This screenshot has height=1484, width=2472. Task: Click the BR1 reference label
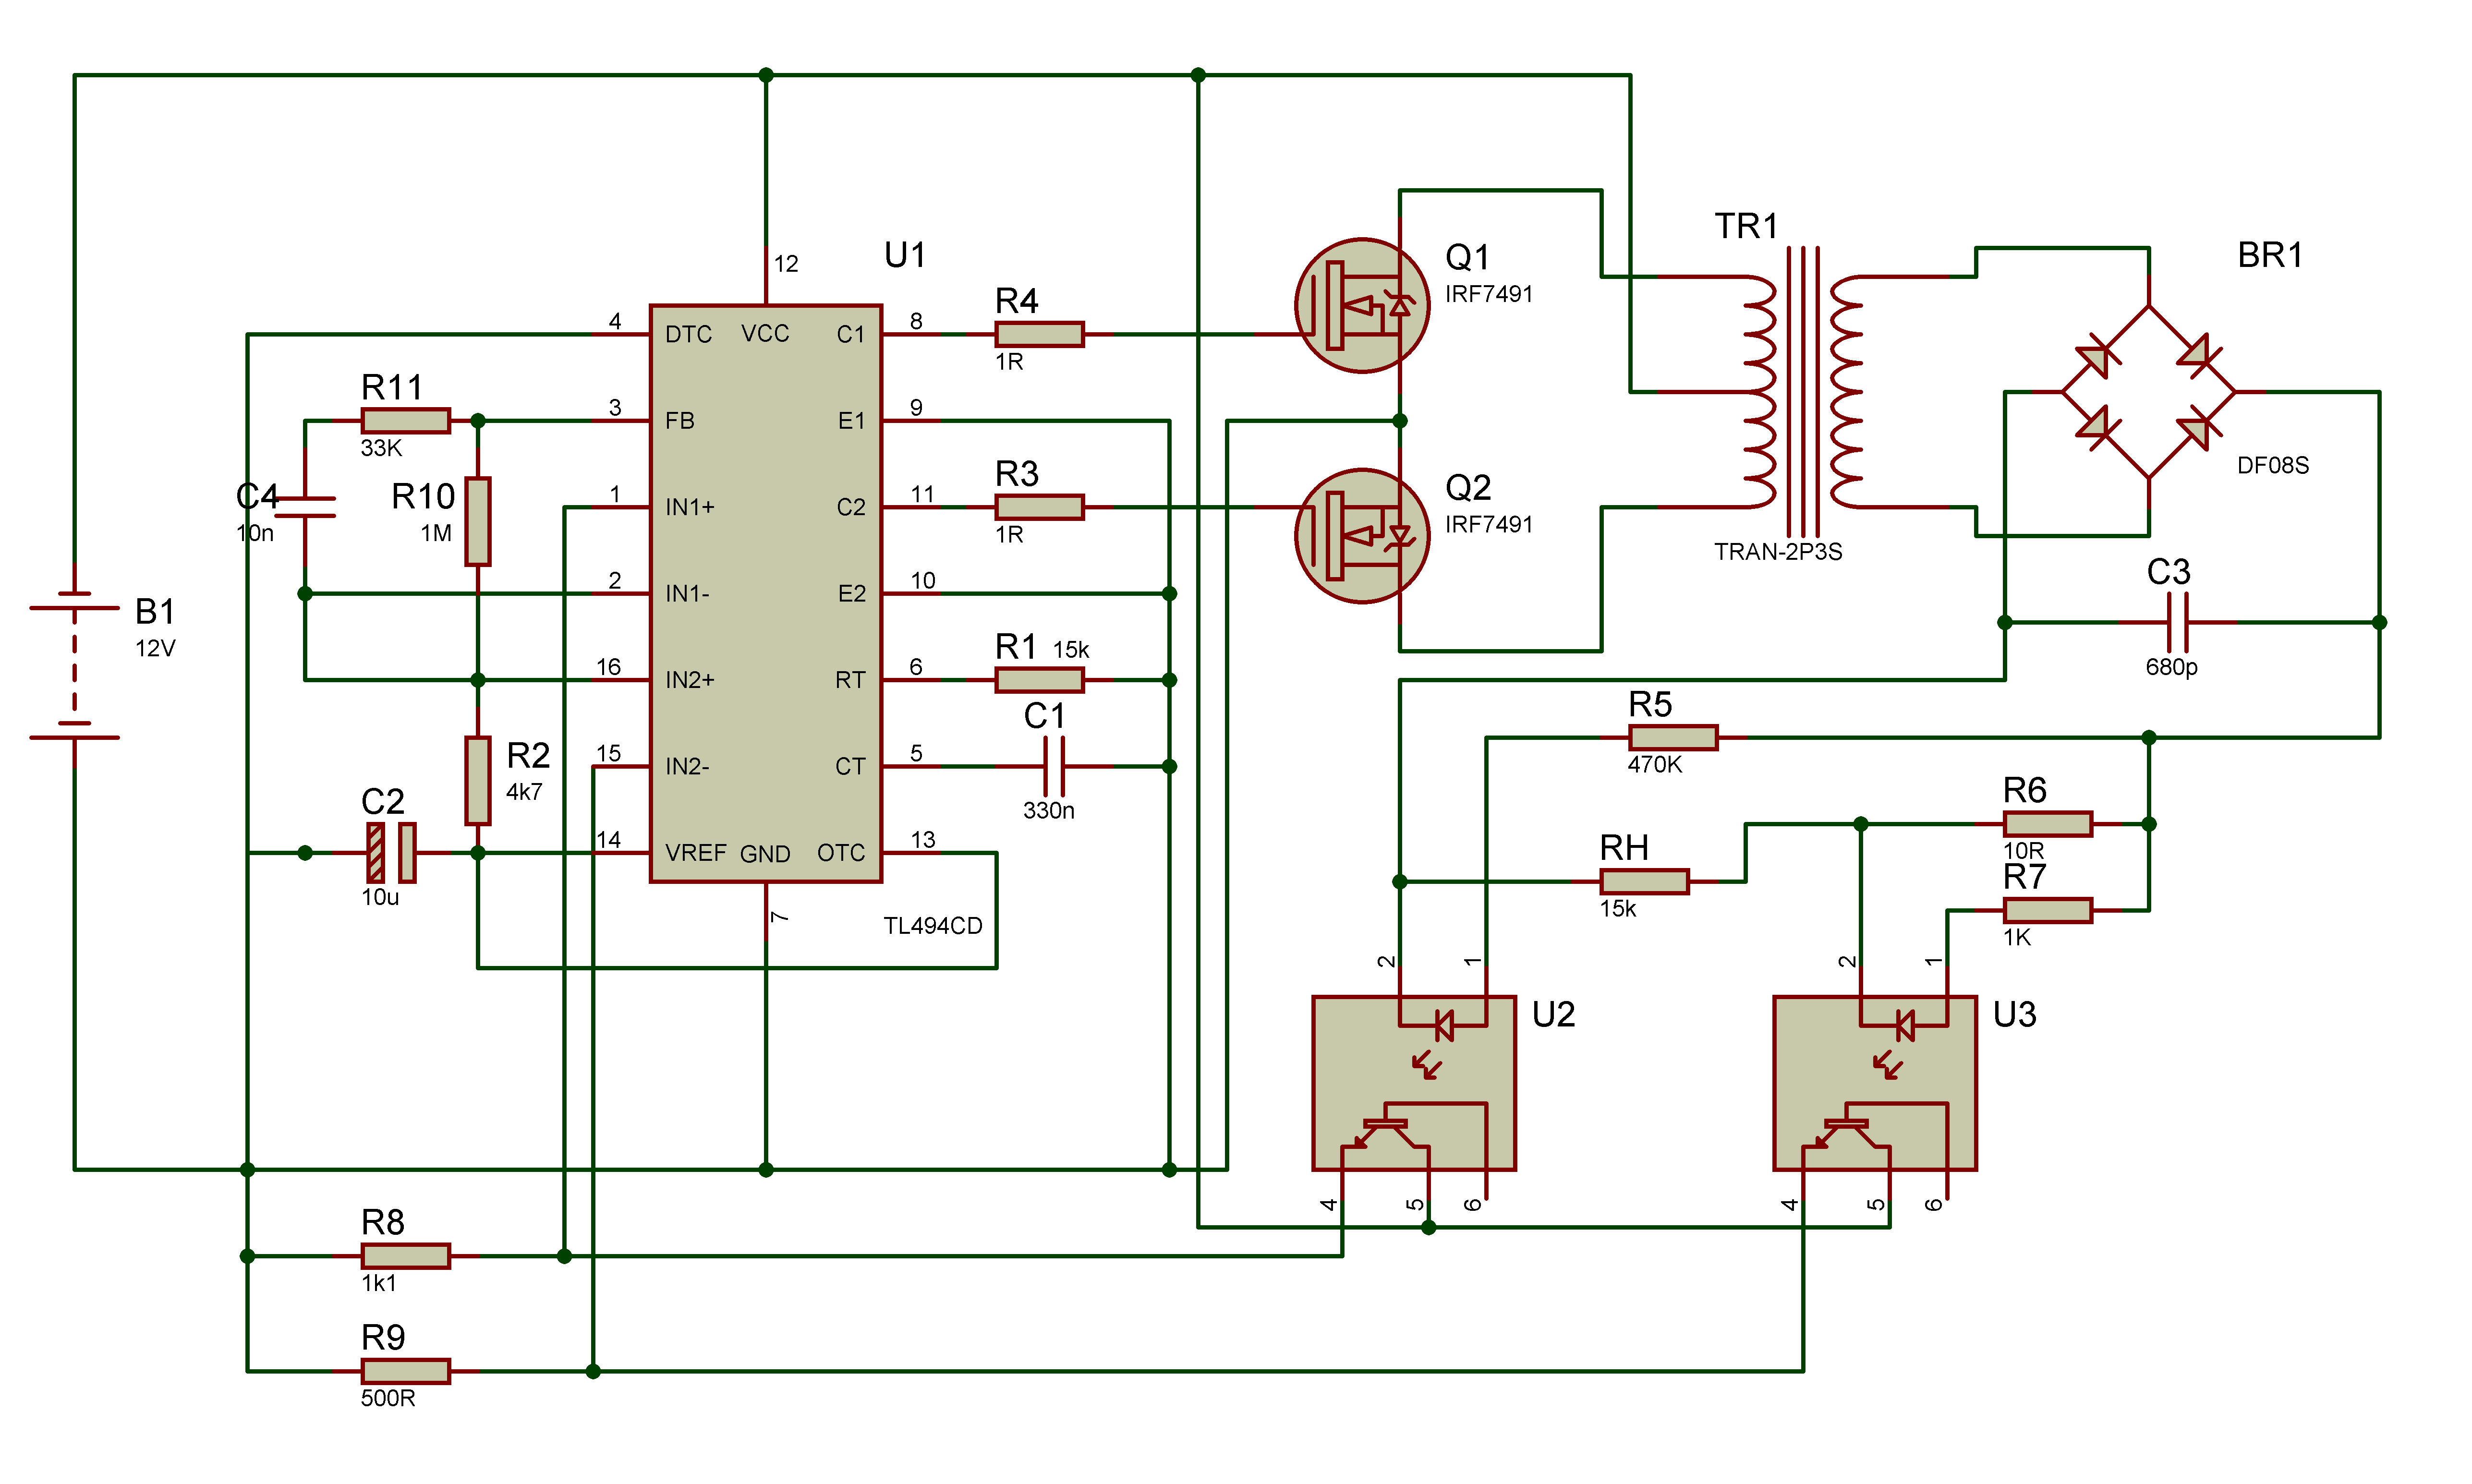coord(2270,255)
